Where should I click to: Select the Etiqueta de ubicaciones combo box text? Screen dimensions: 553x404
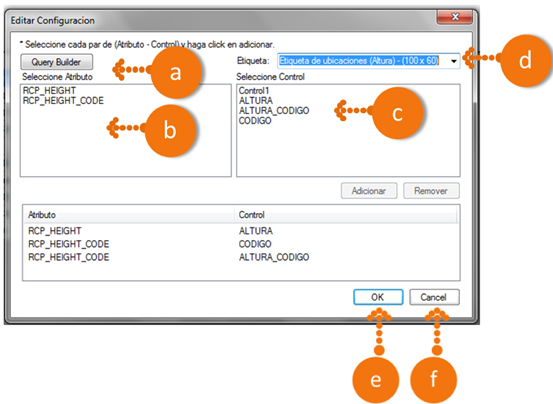(x=359, y=61)
